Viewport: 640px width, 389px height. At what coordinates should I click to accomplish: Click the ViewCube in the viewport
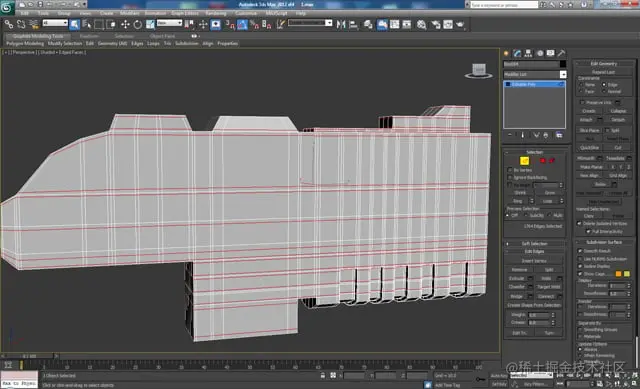tap(479, 71)
